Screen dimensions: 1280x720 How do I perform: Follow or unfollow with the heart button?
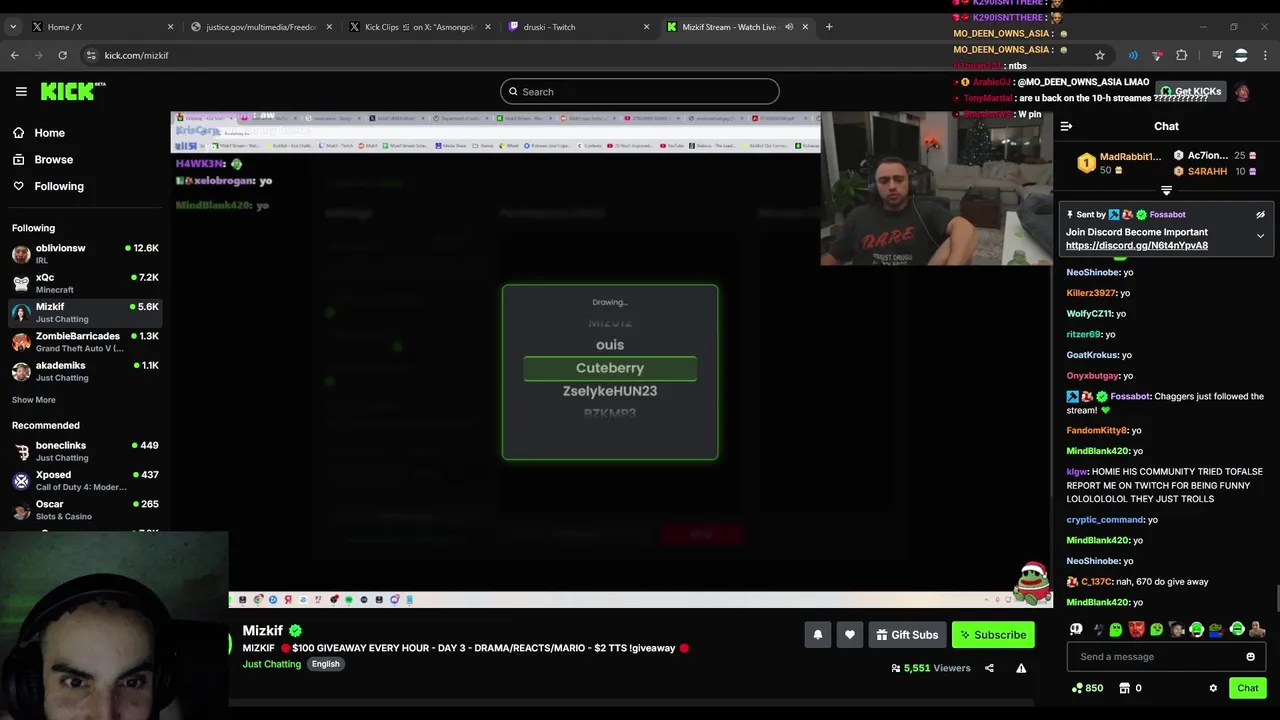[850, 635]
